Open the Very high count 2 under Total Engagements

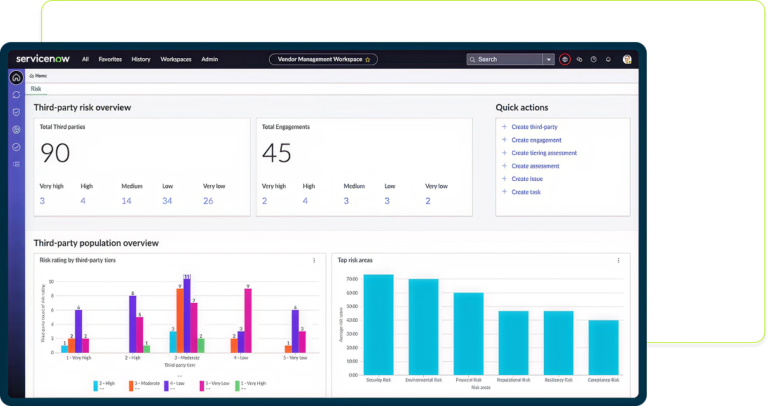tap(264, 201)
